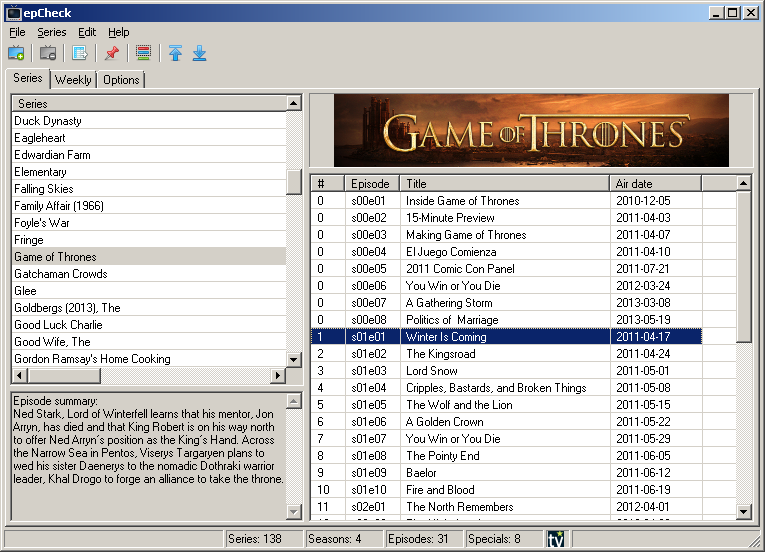Image resolution: width=765 pixels, height=552 pixels.
Task: Sort by Episode column header
Action: (372, 184)
